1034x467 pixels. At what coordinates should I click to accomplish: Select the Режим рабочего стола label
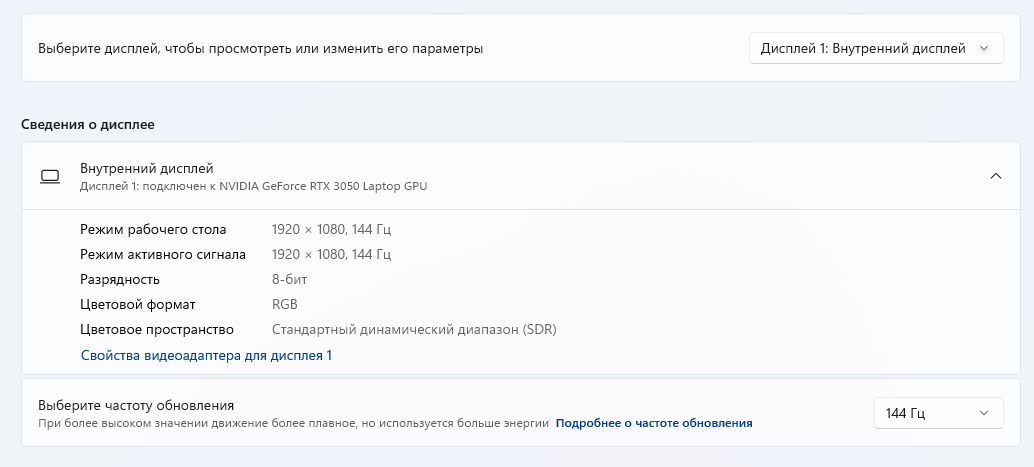(x=153, y=229)
